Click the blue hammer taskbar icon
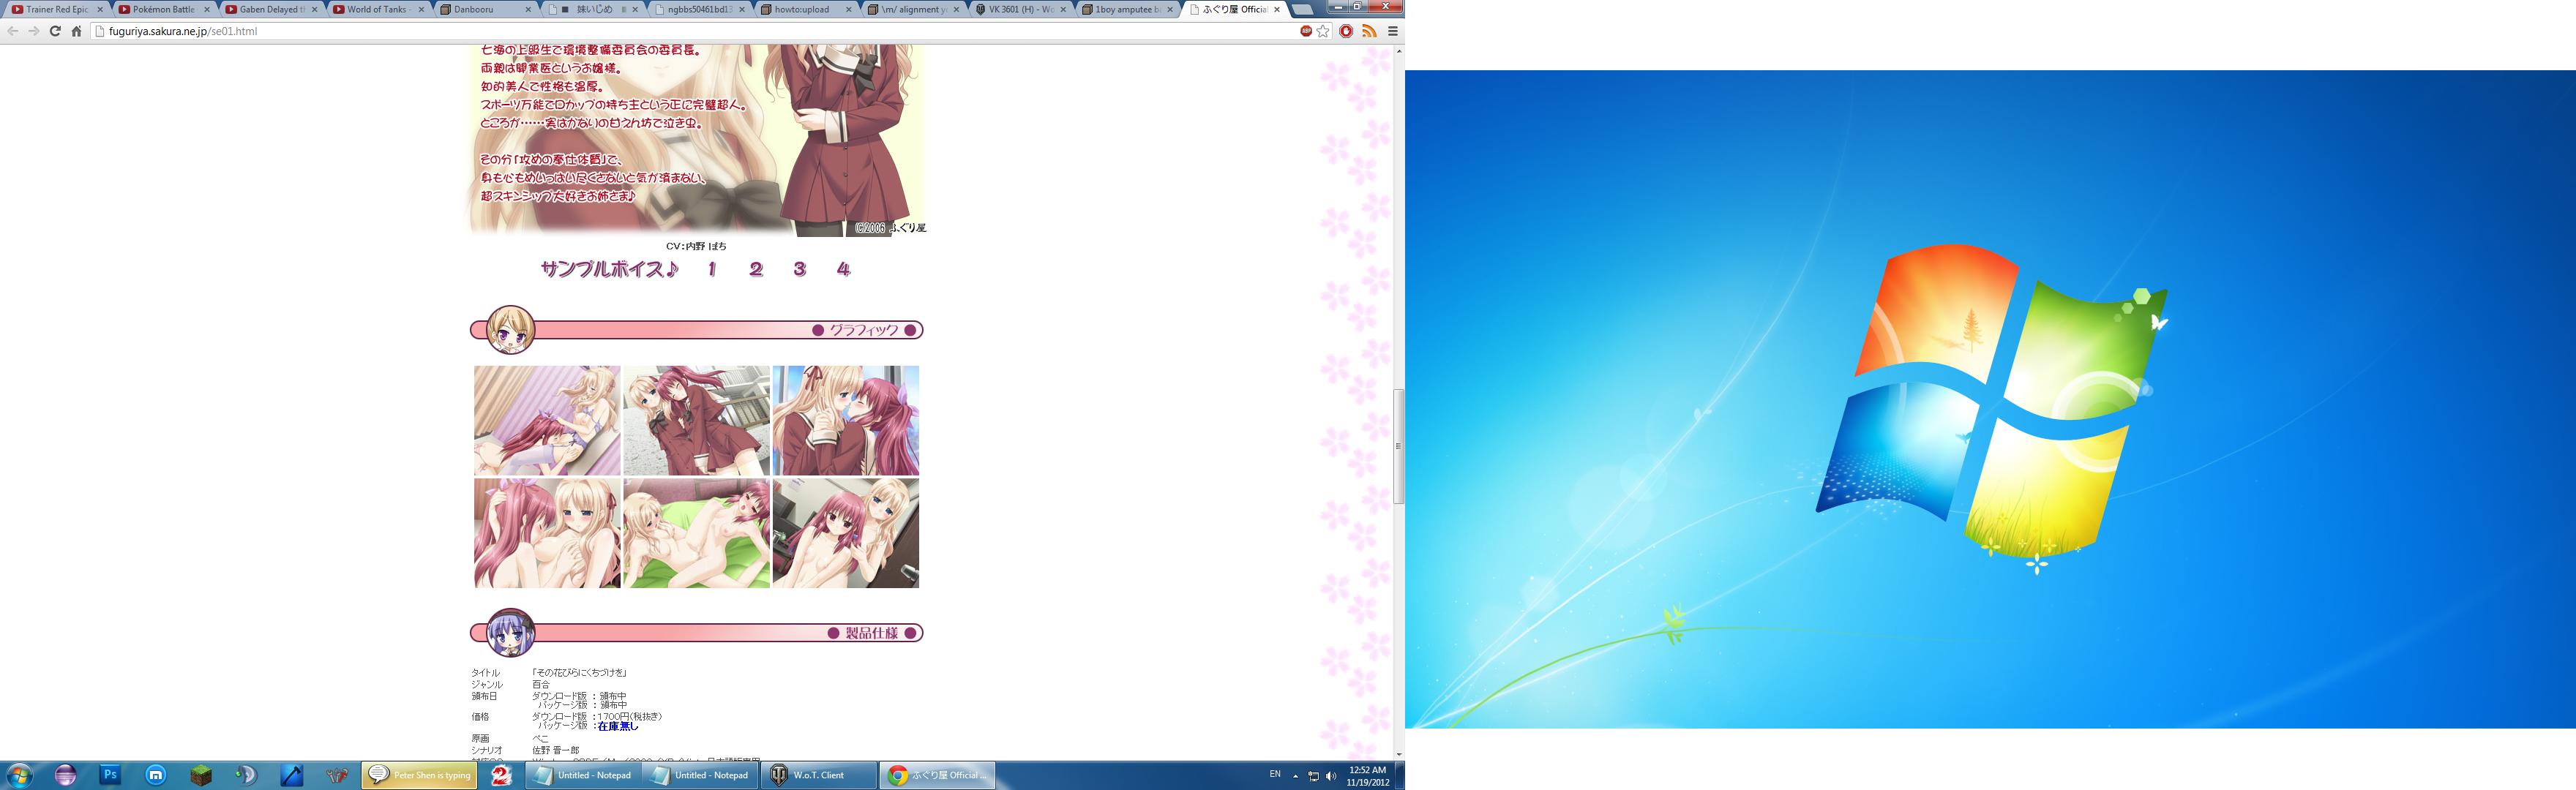Viewport: 2576px width, 790px height. click(x=292, y=775)
